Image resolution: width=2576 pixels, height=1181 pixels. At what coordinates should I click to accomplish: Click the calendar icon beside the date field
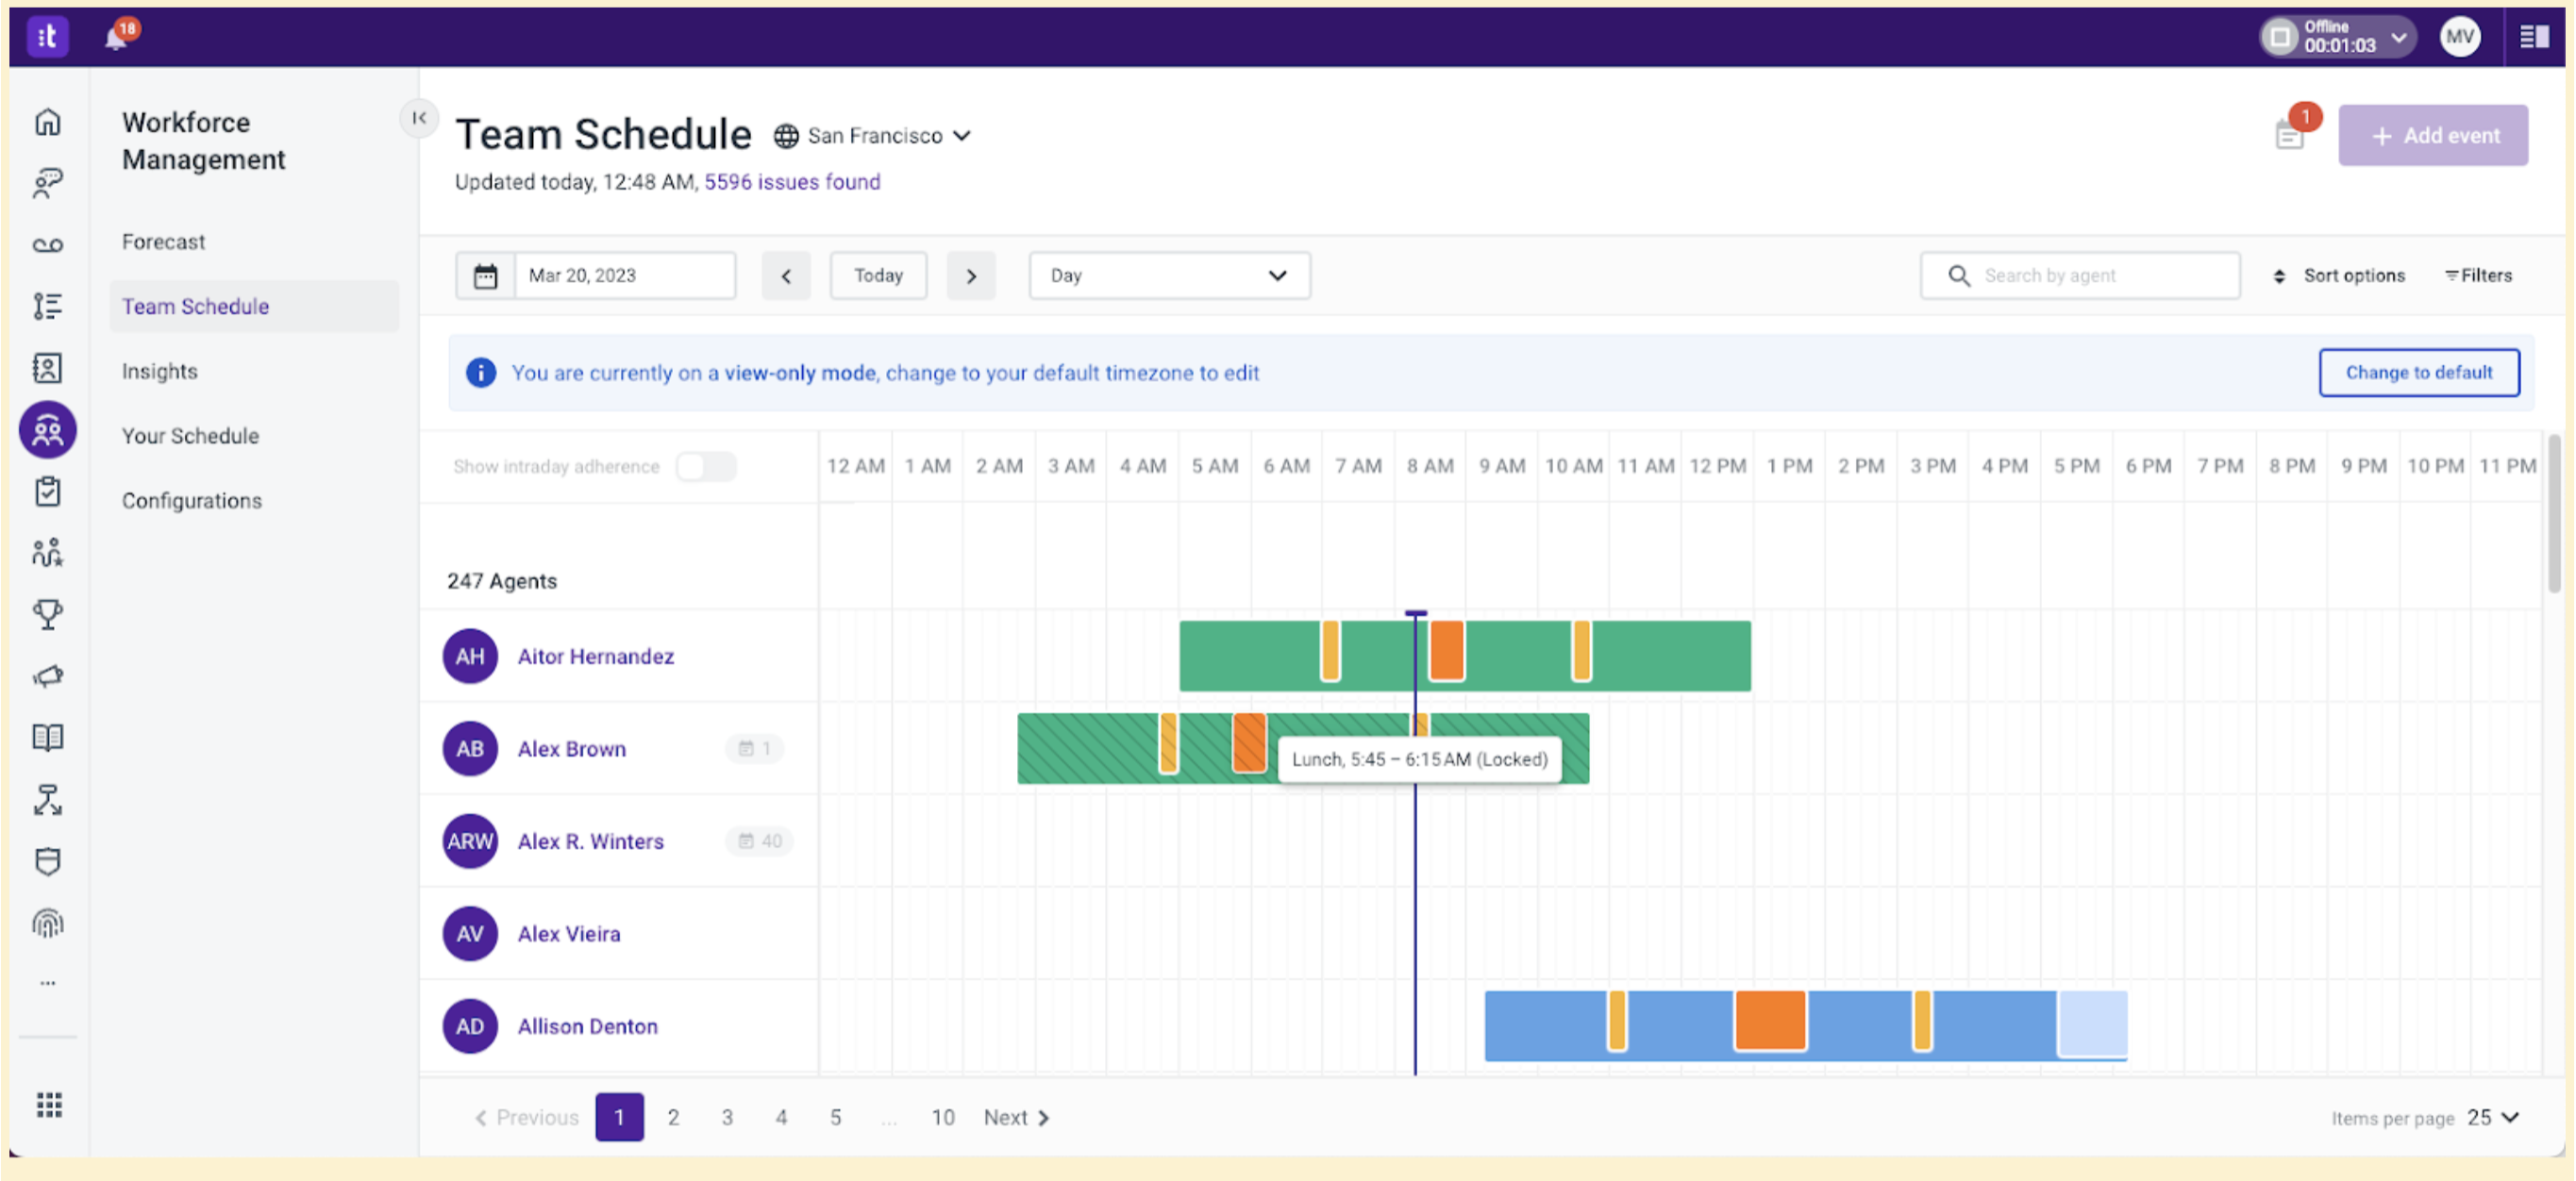486,275
